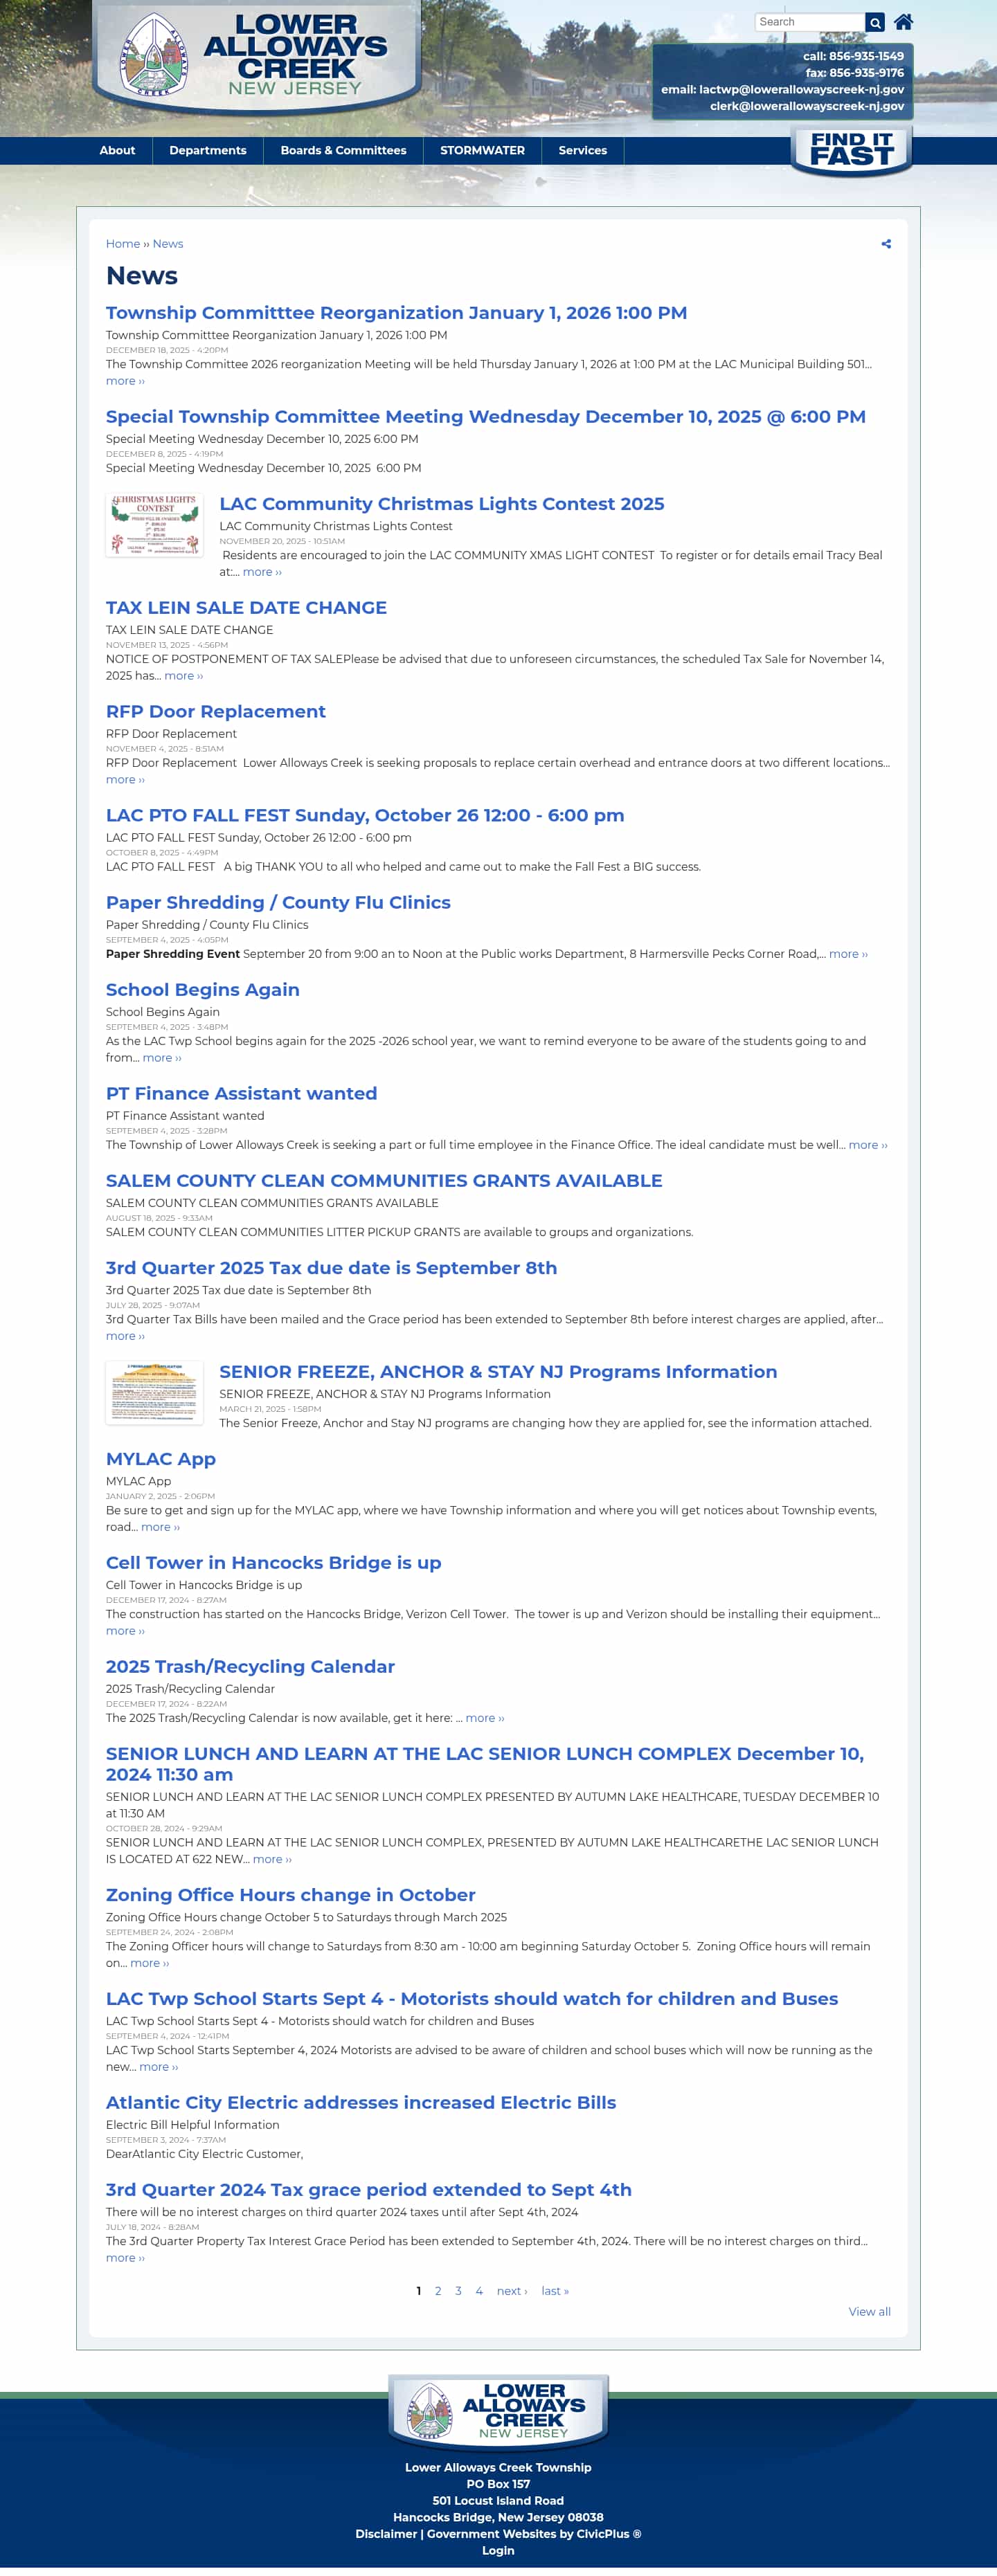Open Zoning Office Hours change in October
The image size is (997, 2576).
point(291,1895)
